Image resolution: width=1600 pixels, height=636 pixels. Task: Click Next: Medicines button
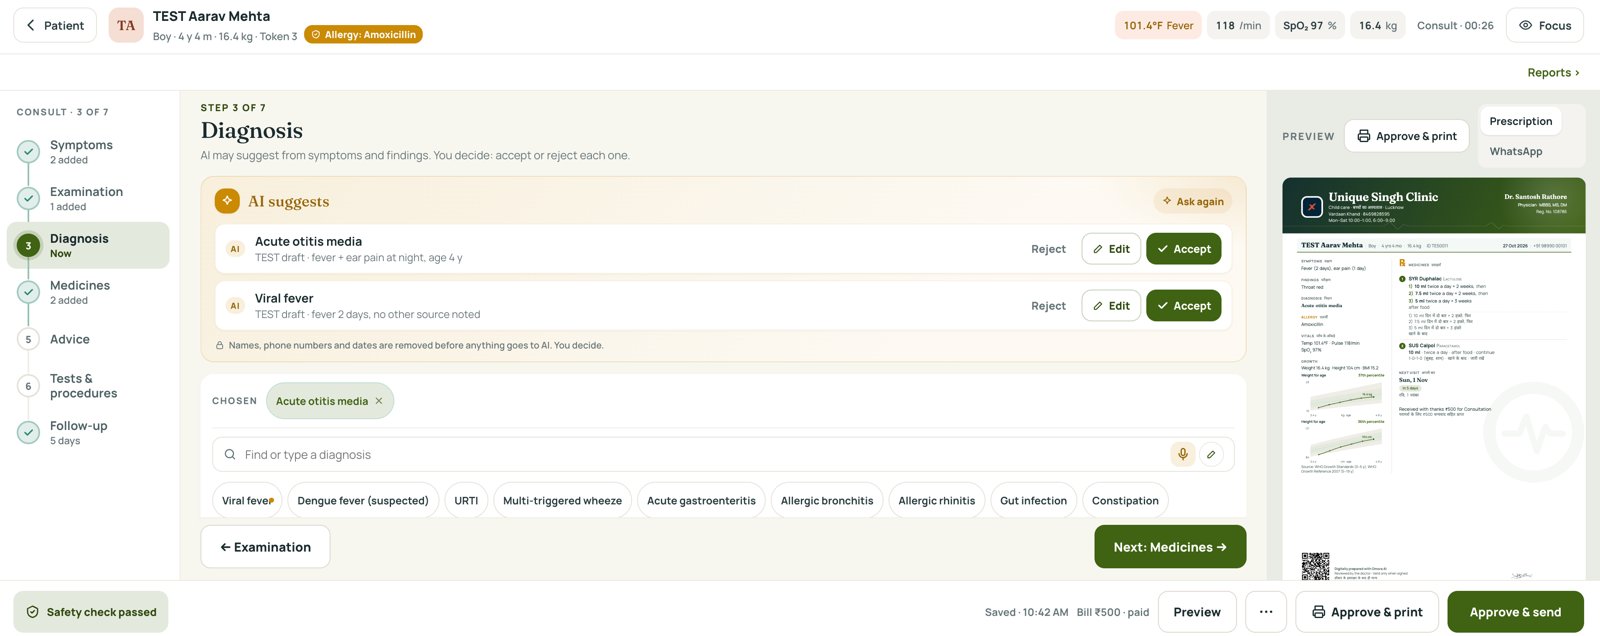tap(1170, 547)
